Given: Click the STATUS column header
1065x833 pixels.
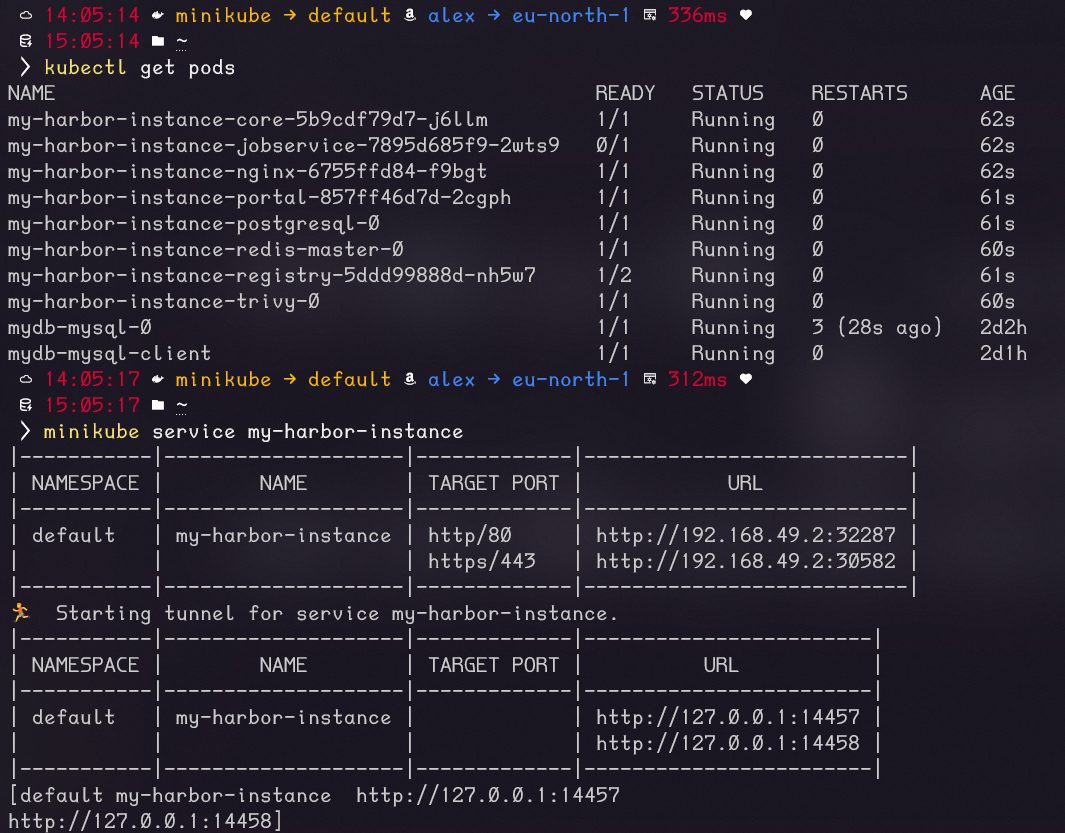Looking at the screenshot, I should coord(727,93).
